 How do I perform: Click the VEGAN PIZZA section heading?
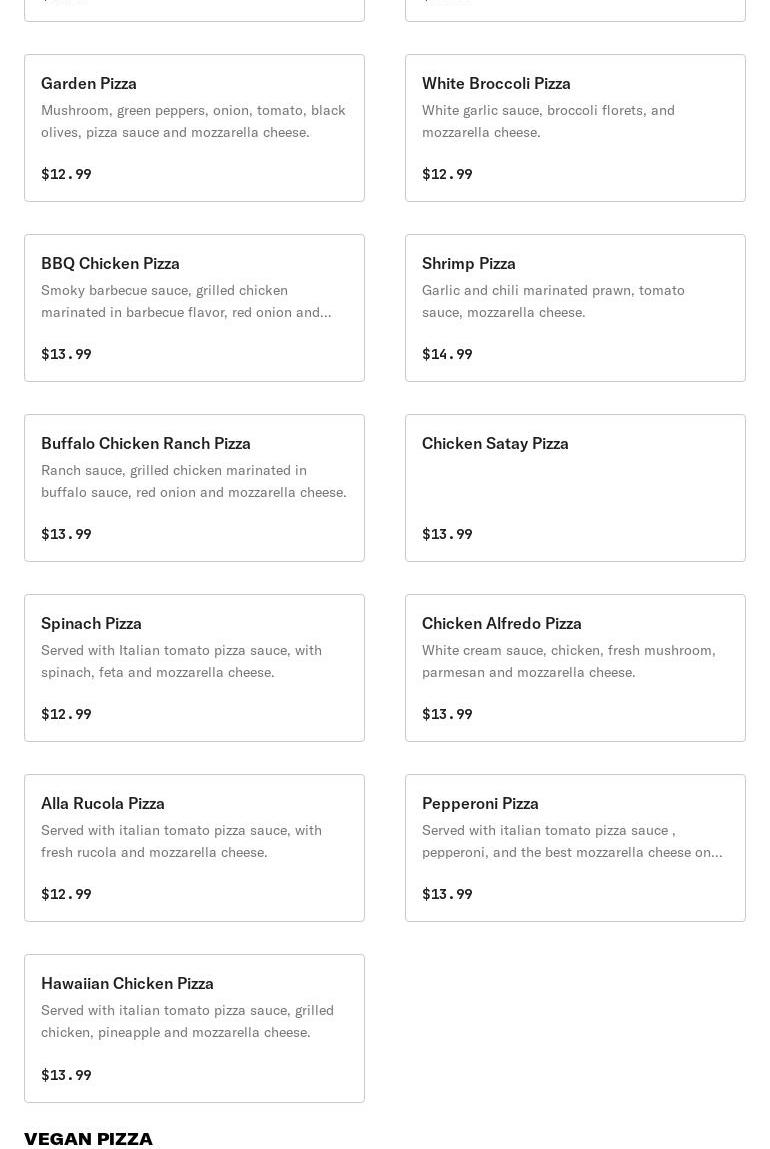pyautogui.click(x=88, y=1138)
